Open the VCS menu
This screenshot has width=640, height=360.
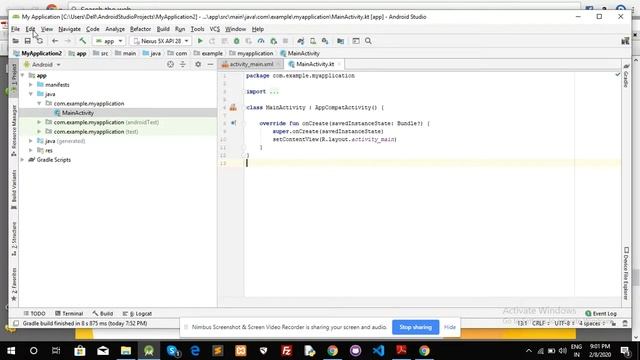214,29
